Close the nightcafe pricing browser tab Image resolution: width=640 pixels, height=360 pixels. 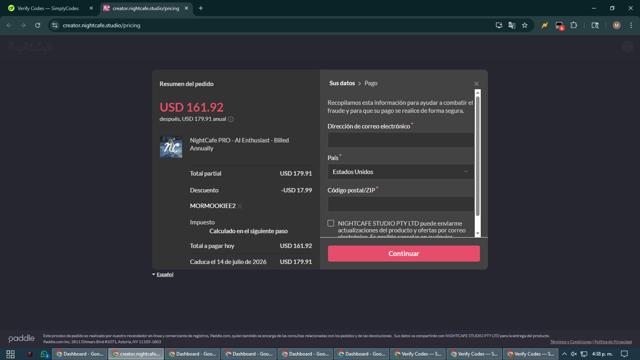[x=187, y=8]
